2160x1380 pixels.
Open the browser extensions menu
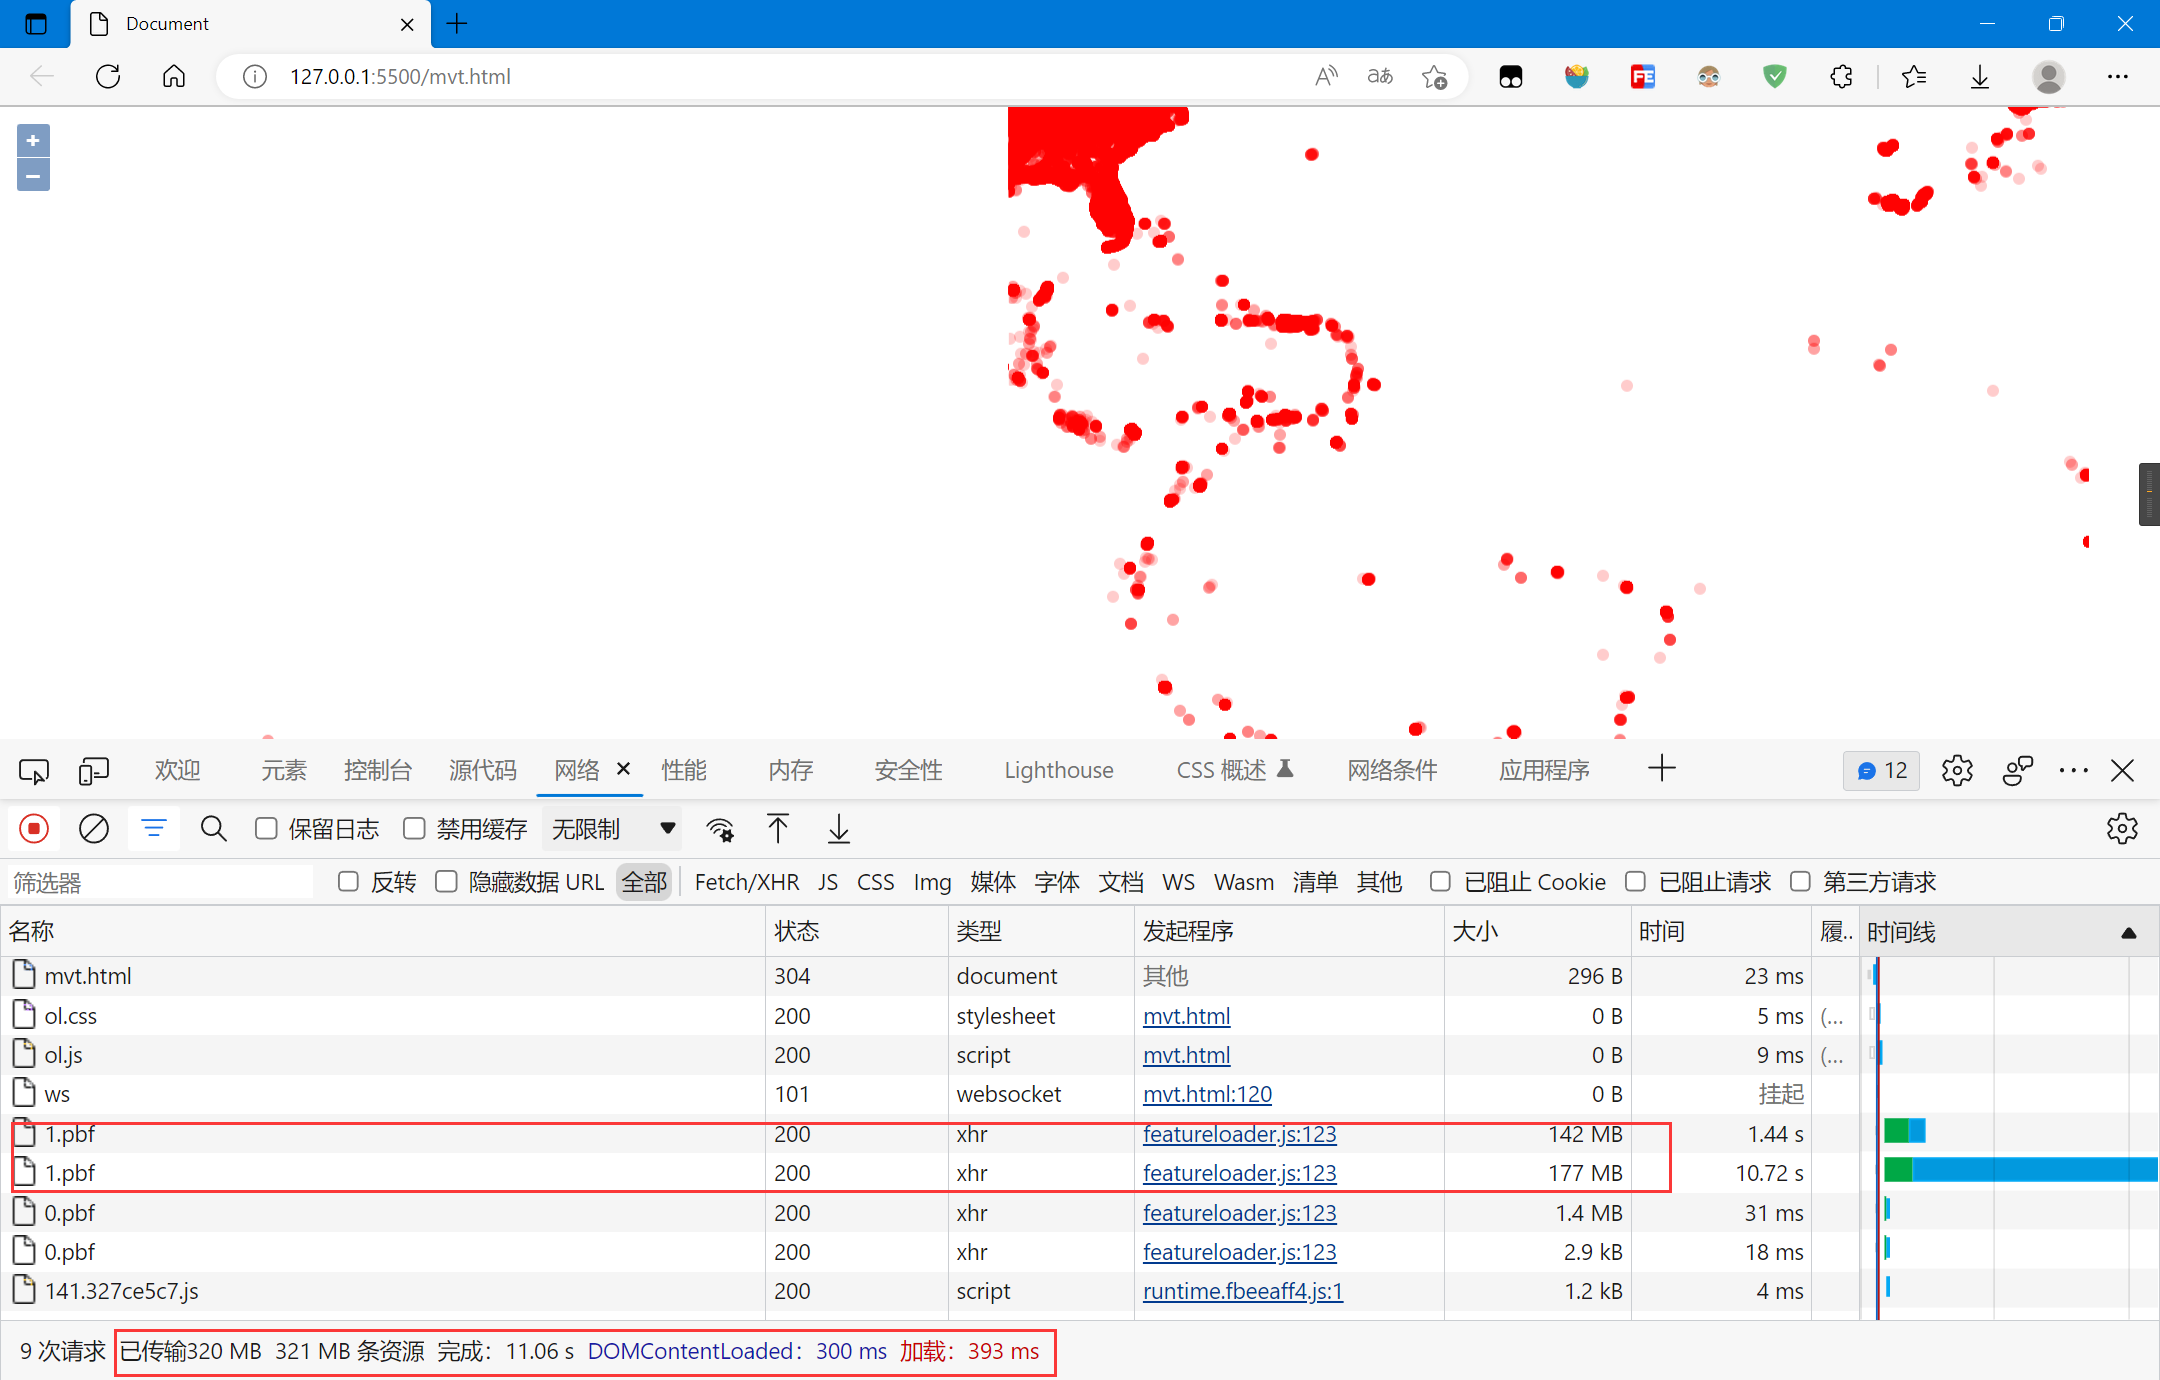(x=1841, y=76)
